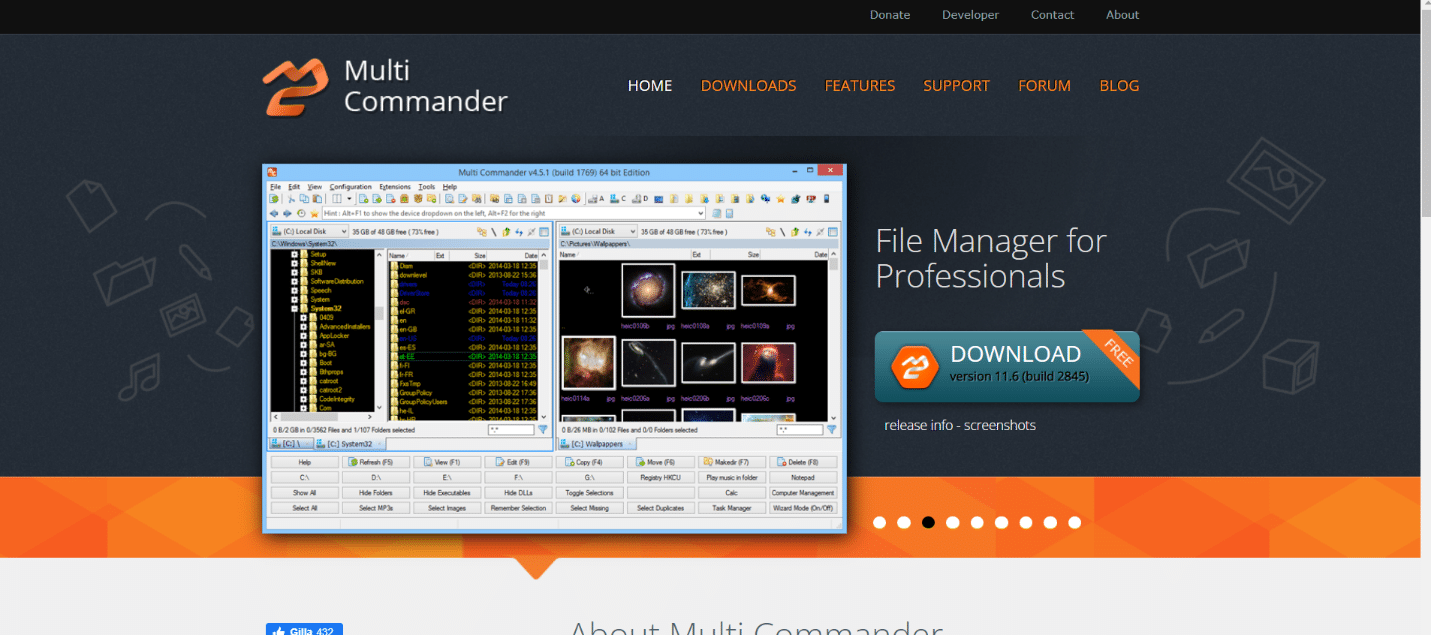Open the screenshots link under Download
The width and height of the screenshot is (1431, 635).
[x=1000, y=425]
